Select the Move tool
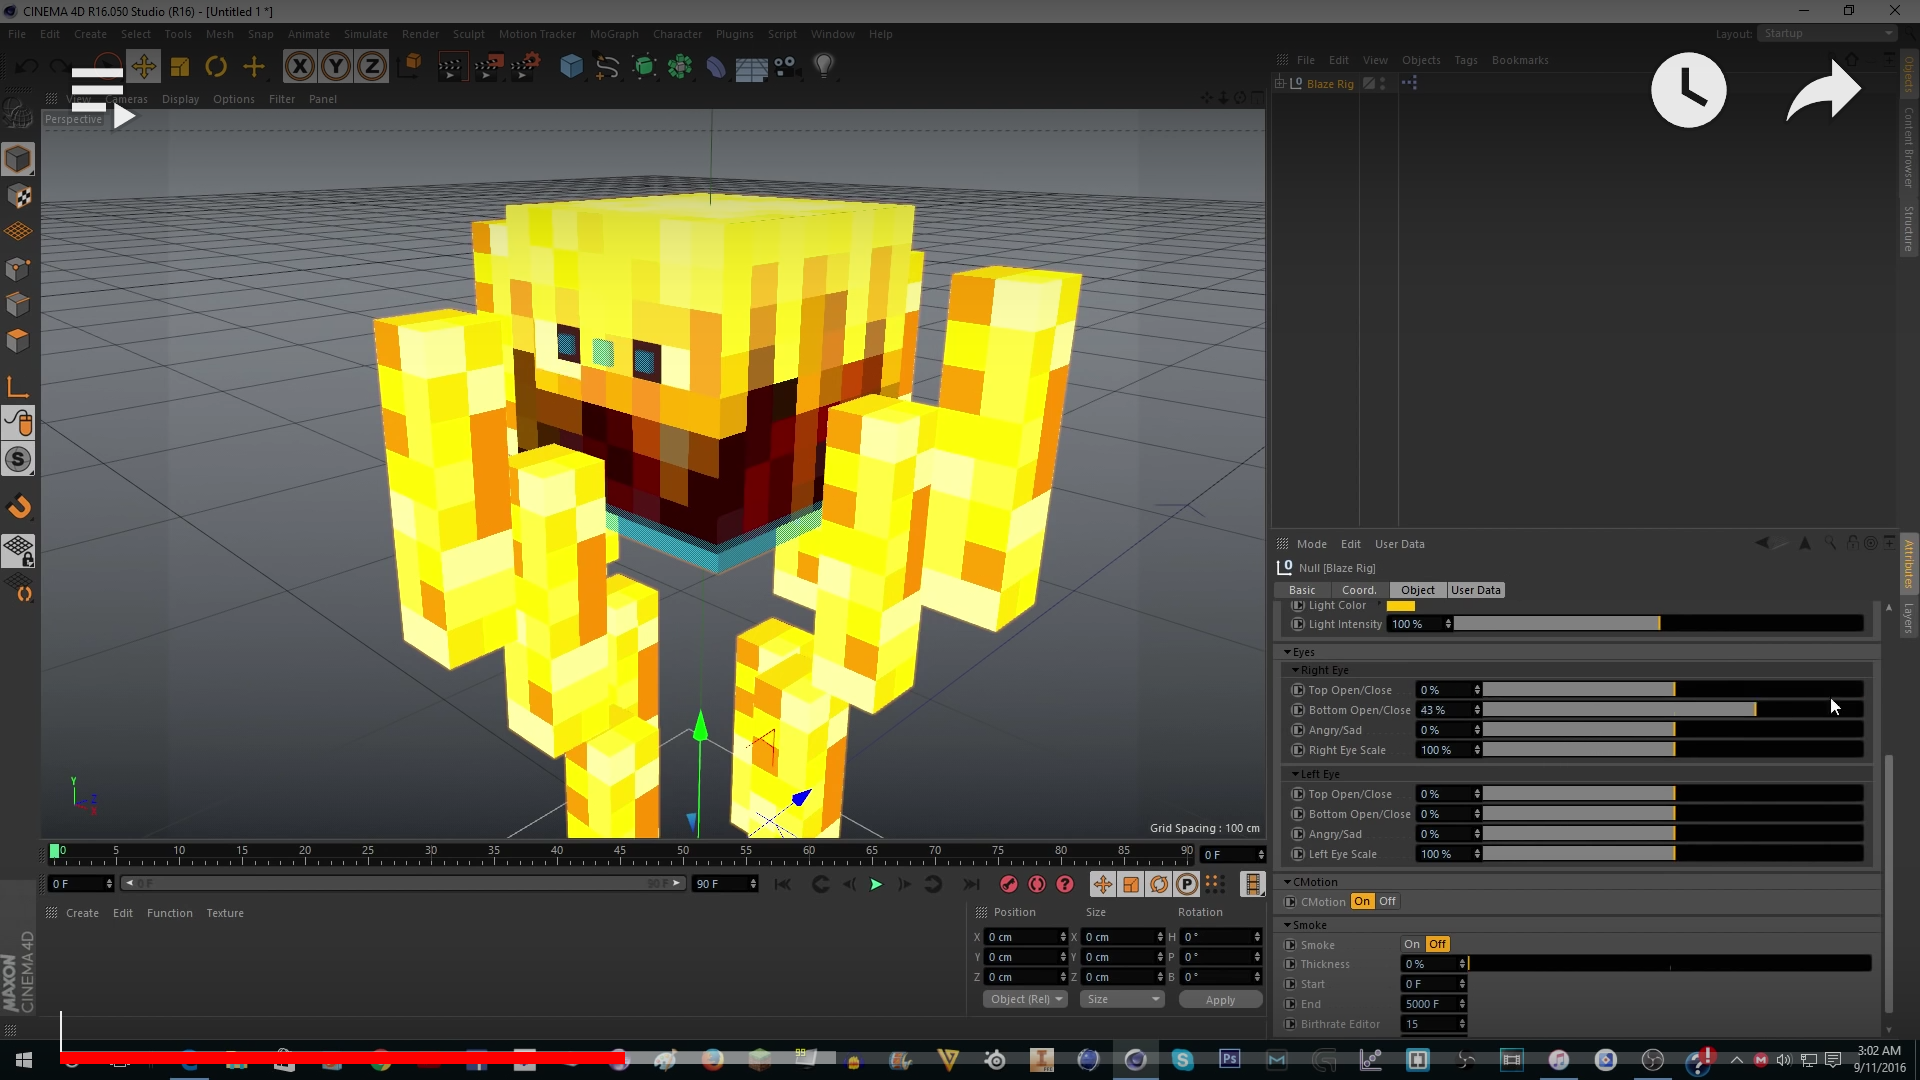Image resolution: width=1920 pixels, height=1080 pixels. tap(143, 66)
